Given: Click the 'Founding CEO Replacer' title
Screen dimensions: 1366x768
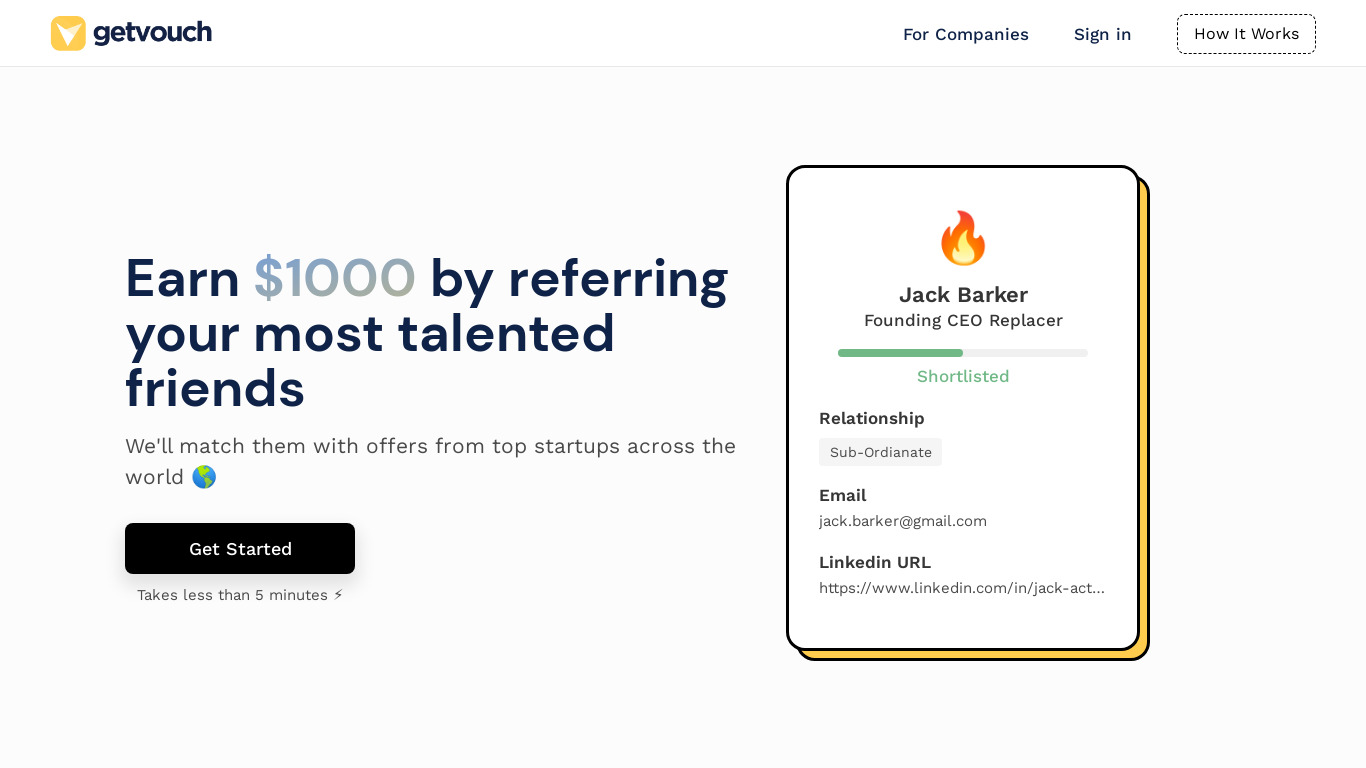Looking at the screenshot, I should [x=962, y=320].
